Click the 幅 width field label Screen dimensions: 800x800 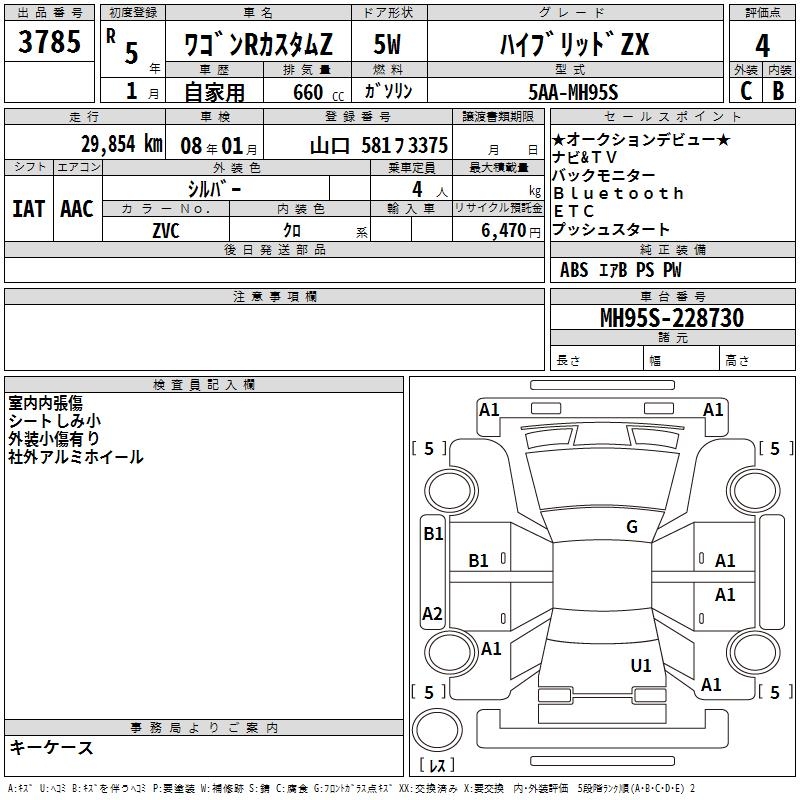[655, 361]
